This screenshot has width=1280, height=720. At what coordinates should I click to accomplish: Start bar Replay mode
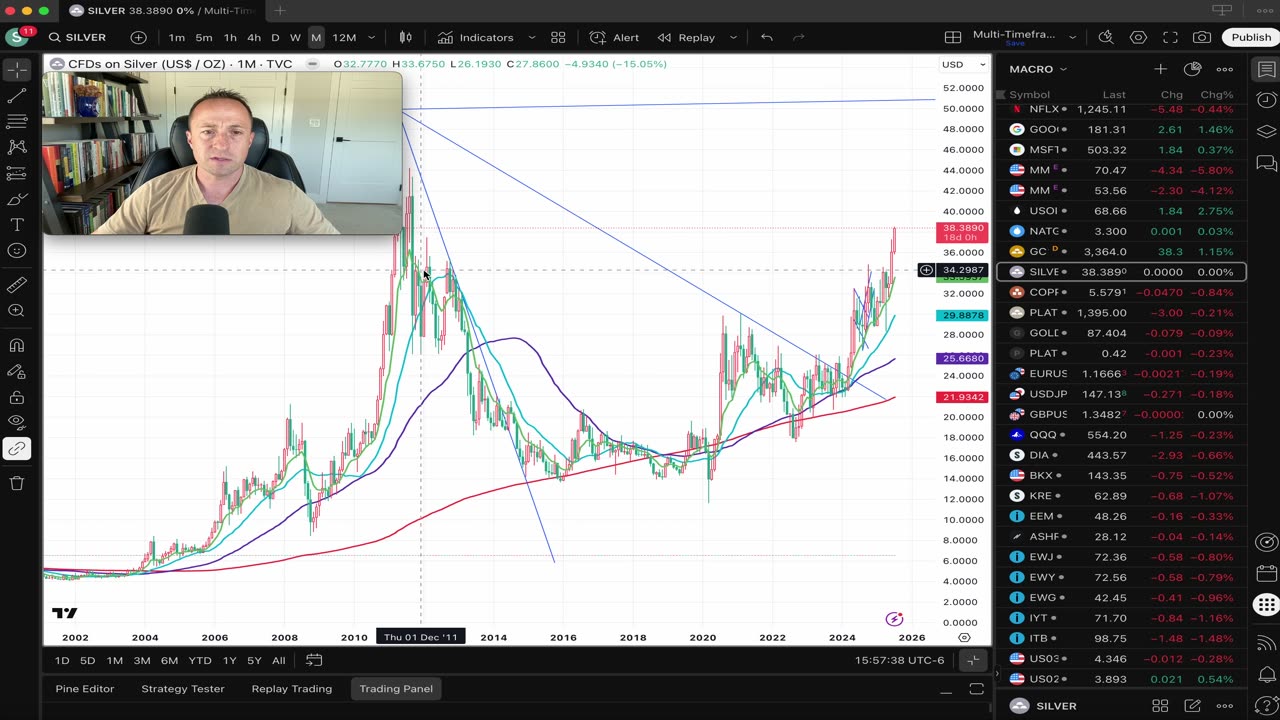point(686,37)
